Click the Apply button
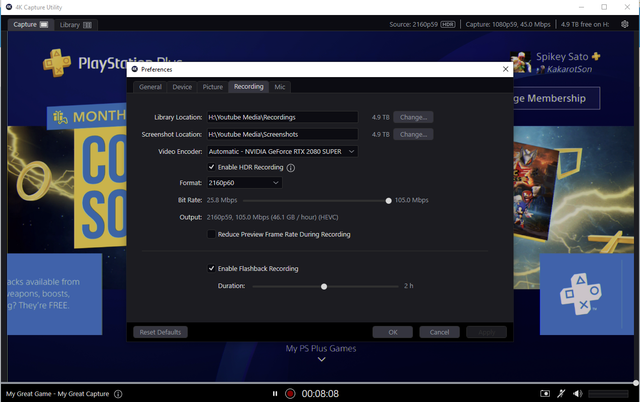Viewport: 640px width, 402px height. [x=487, y=332]
